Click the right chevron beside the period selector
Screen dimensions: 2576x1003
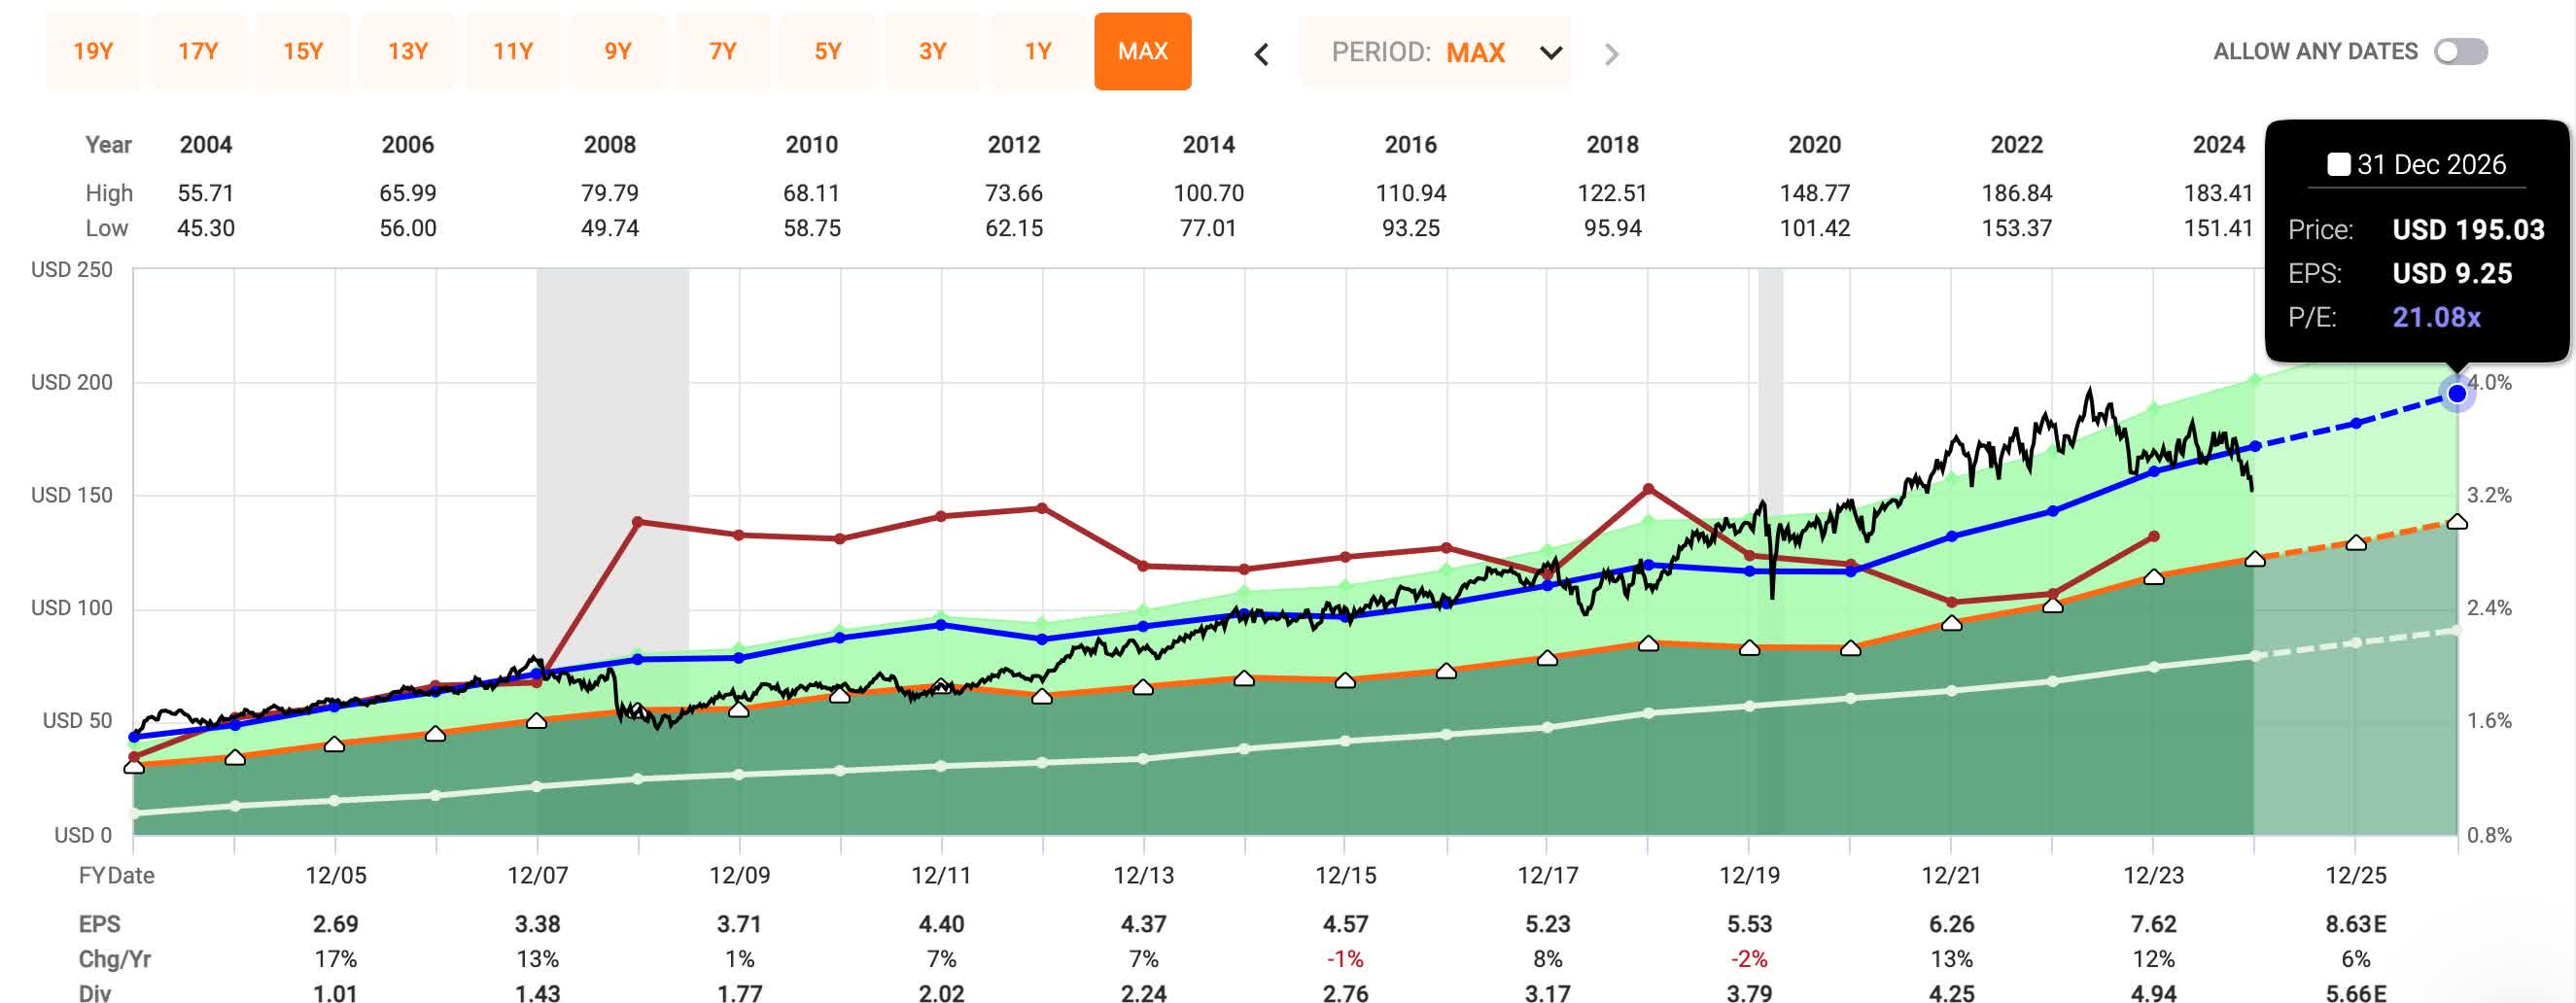click(x=1610, y=54)
